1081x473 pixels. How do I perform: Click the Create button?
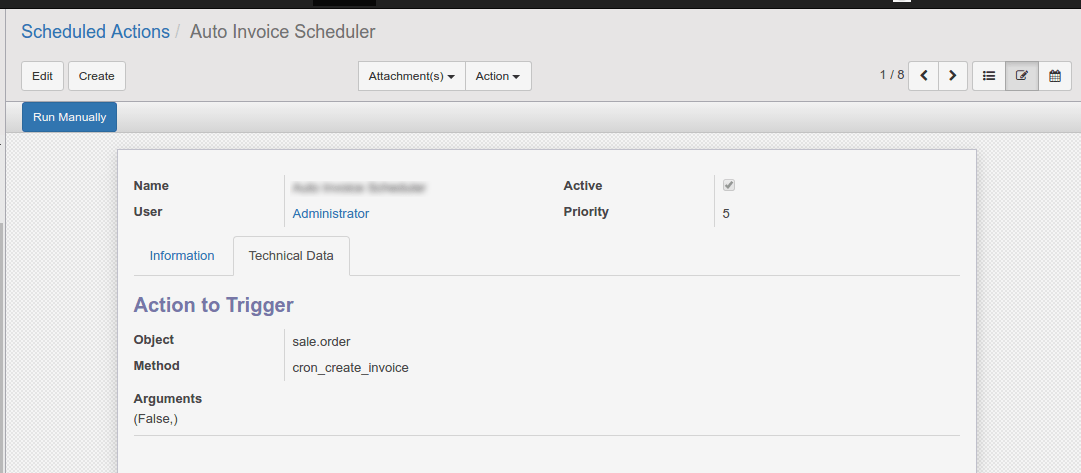coord(97,76)
